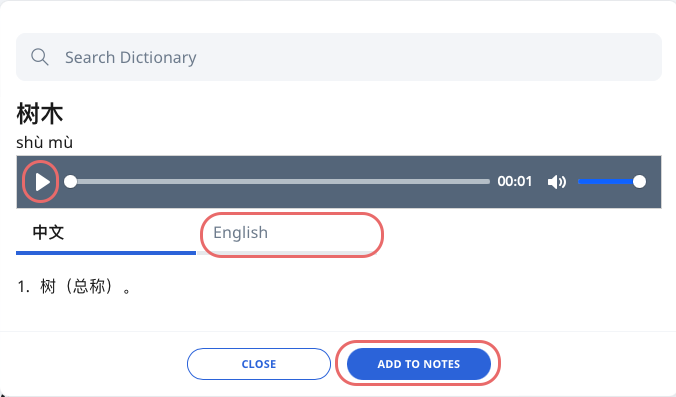Click the gray audio progress track
Viewport: 676px width, 397px height.
click(282, 181)
